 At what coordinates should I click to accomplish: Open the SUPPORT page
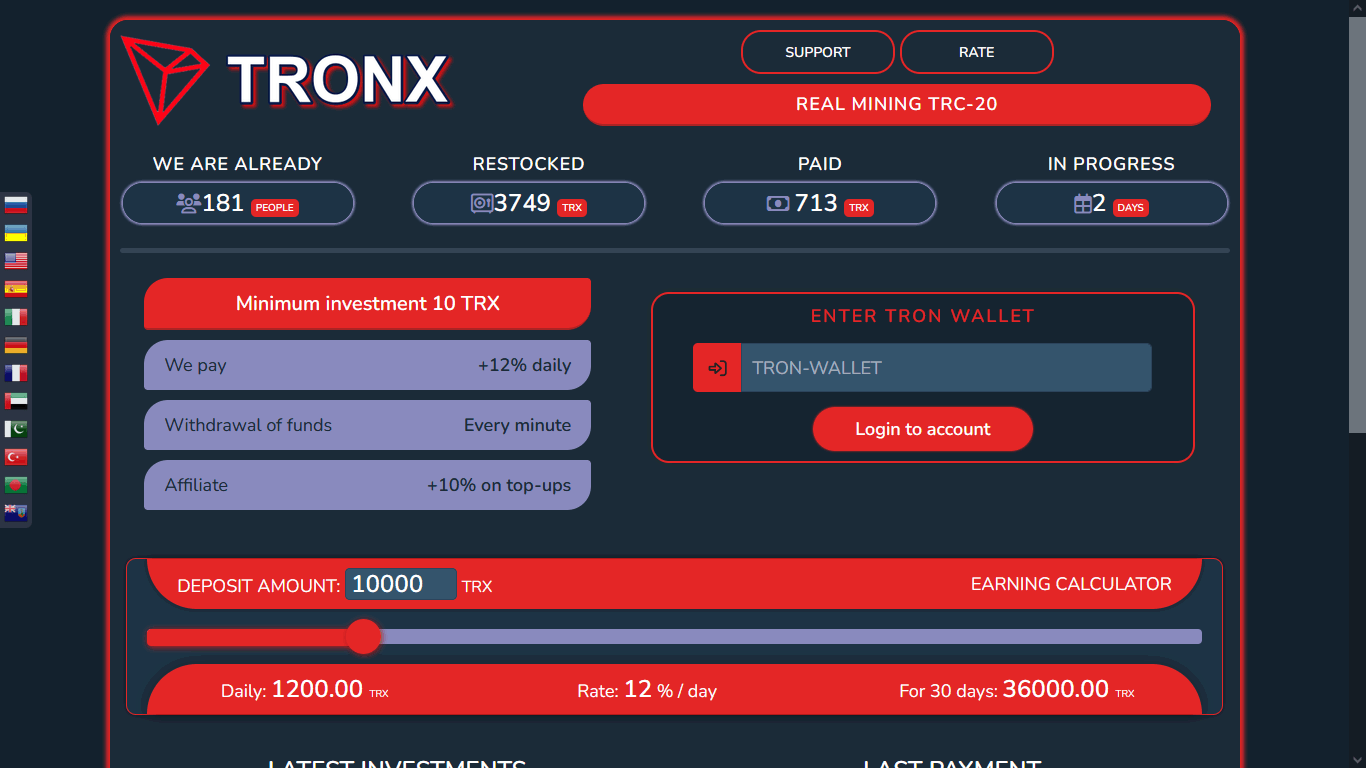[818, 52]
